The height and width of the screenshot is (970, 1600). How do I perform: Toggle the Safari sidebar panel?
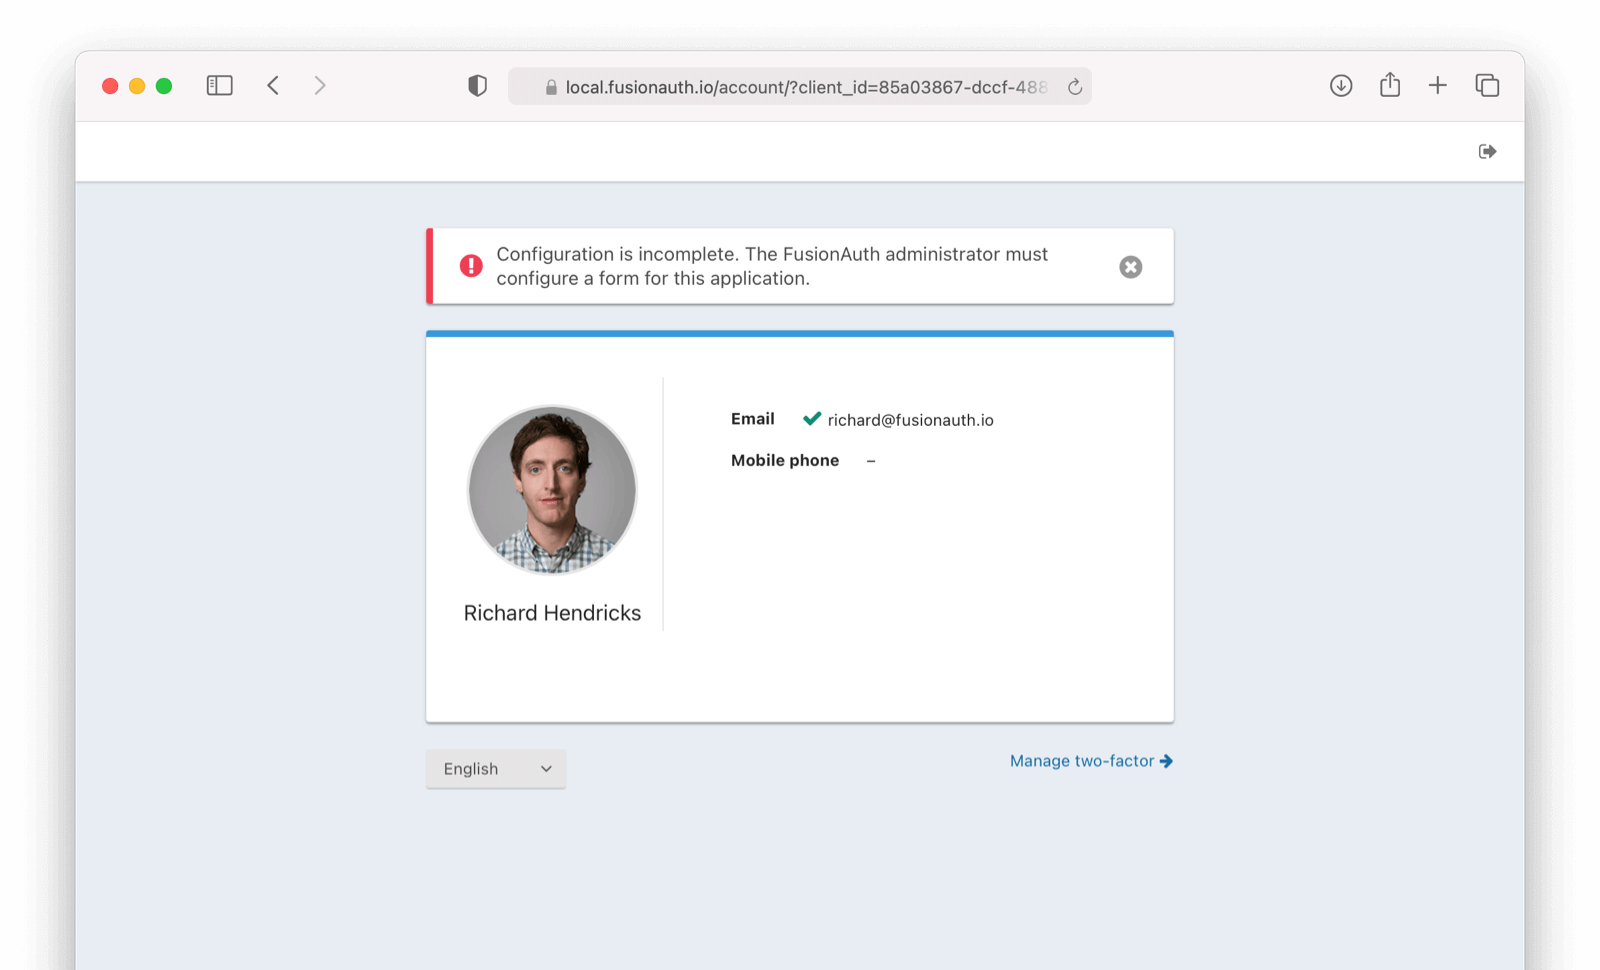(220, 86)
